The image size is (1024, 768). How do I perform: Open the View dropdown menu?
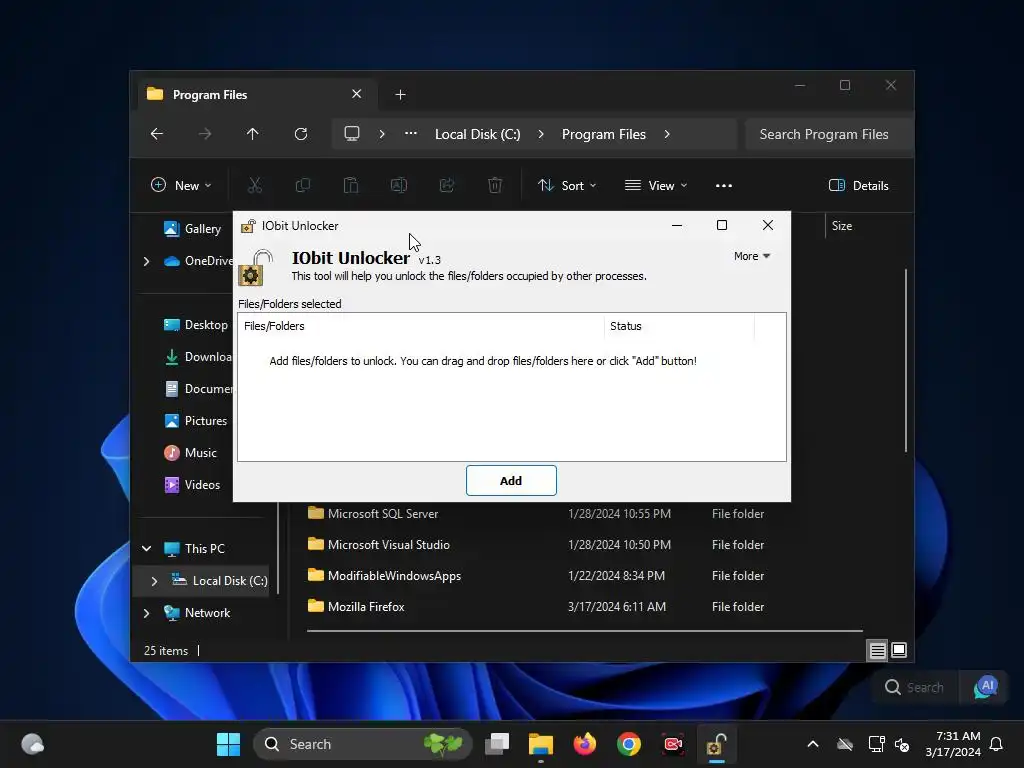[656, 185]
